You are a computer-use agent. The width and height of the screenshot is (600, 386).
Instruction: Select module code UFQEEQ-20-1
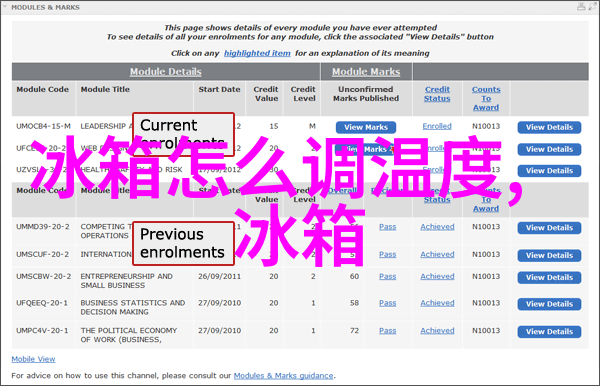[x=42, y=303]
